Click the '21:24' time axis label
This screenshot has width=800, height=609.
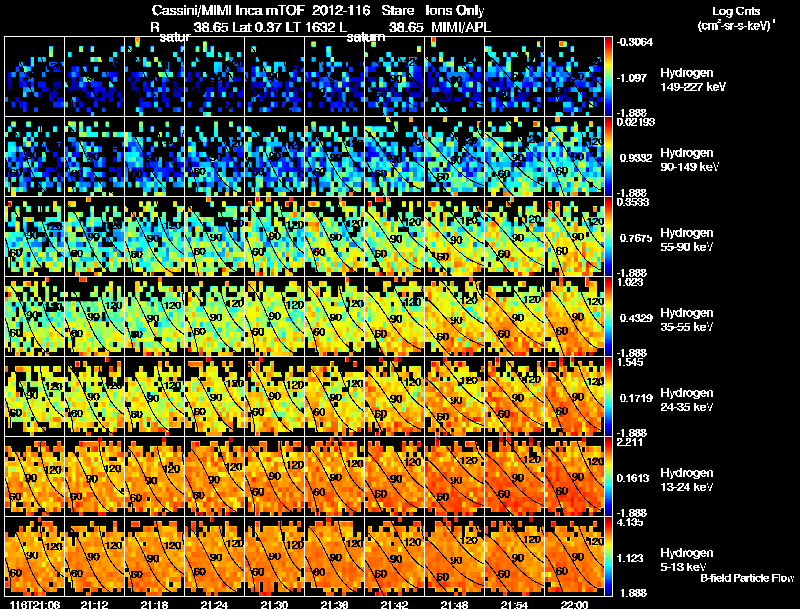pos(214,604)
